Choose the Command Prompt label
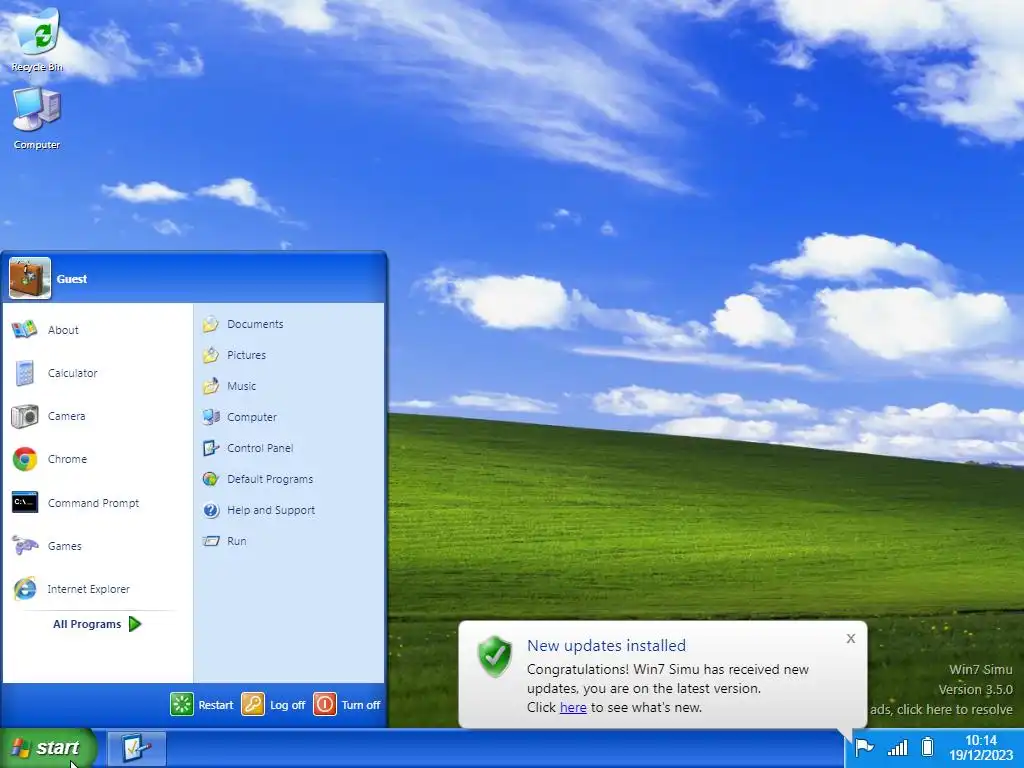This screenshot has height=768, width=1024. coord(93,503)
